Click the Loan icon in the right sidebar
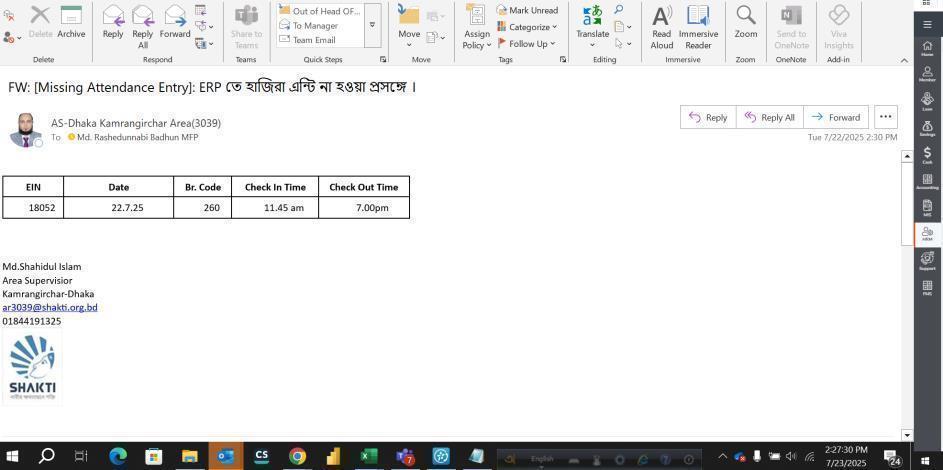The width and height of the screenshot is (943, 470). pos(927,100)
